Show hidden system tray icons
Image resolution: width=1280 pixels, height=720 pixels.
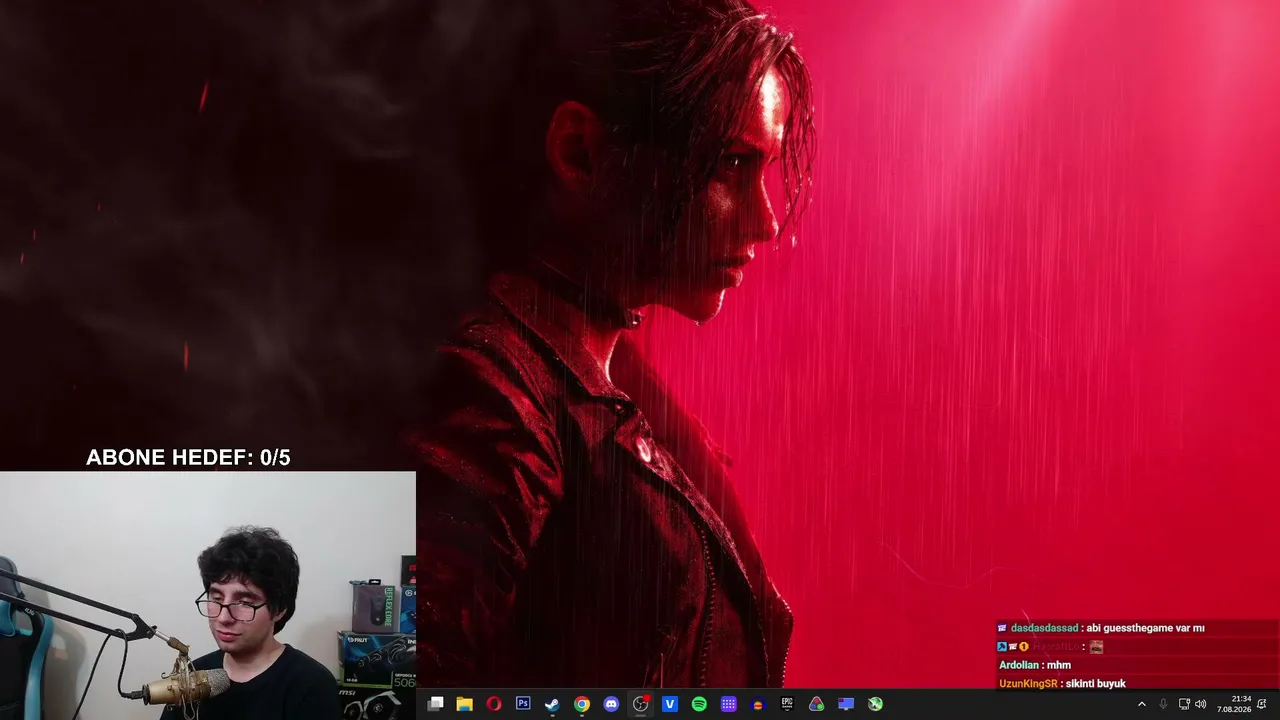click(1142, 704)
